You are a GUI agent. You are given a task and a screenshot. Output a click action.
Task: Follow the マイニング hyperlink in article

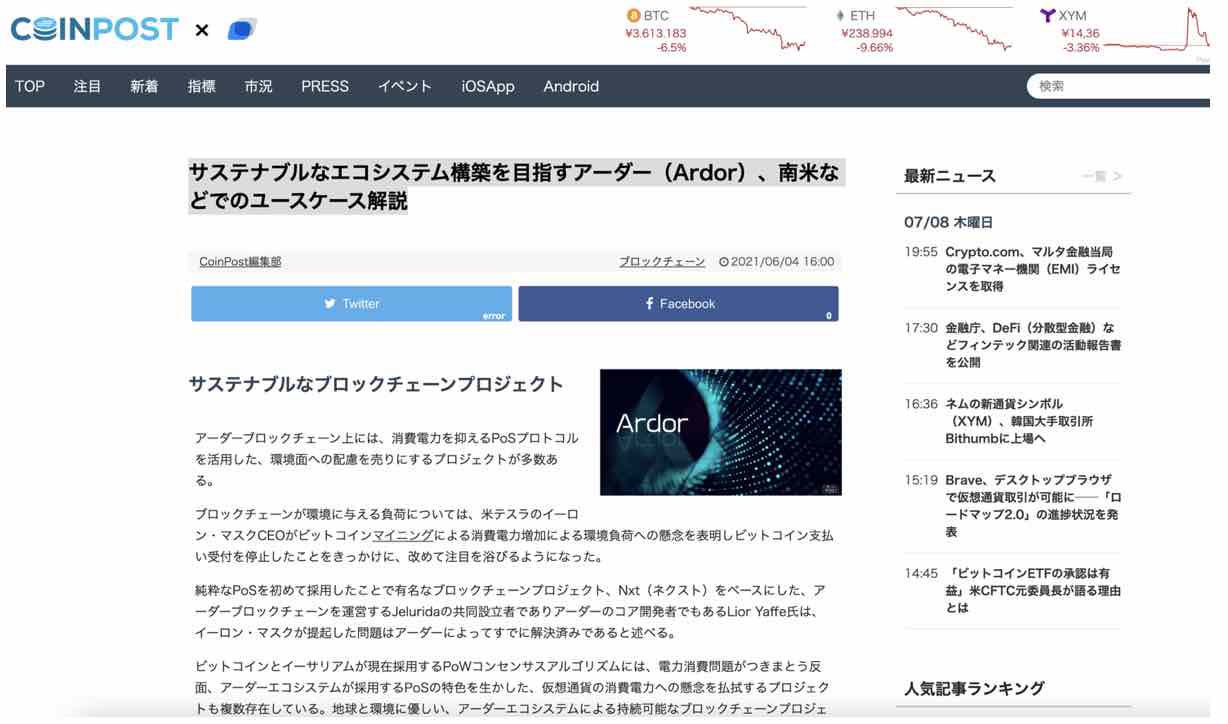[402, 536]
